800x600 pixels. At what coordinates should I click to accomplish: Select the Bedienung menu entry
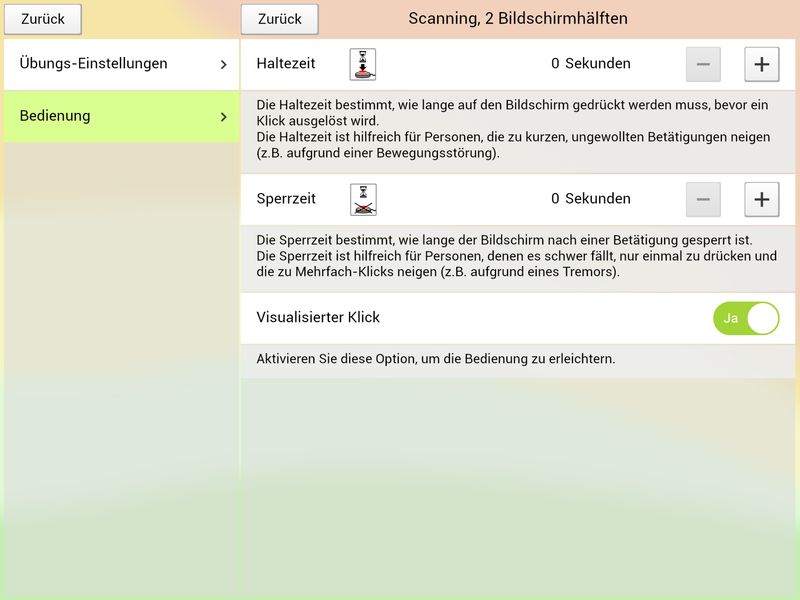coord(55,116)
